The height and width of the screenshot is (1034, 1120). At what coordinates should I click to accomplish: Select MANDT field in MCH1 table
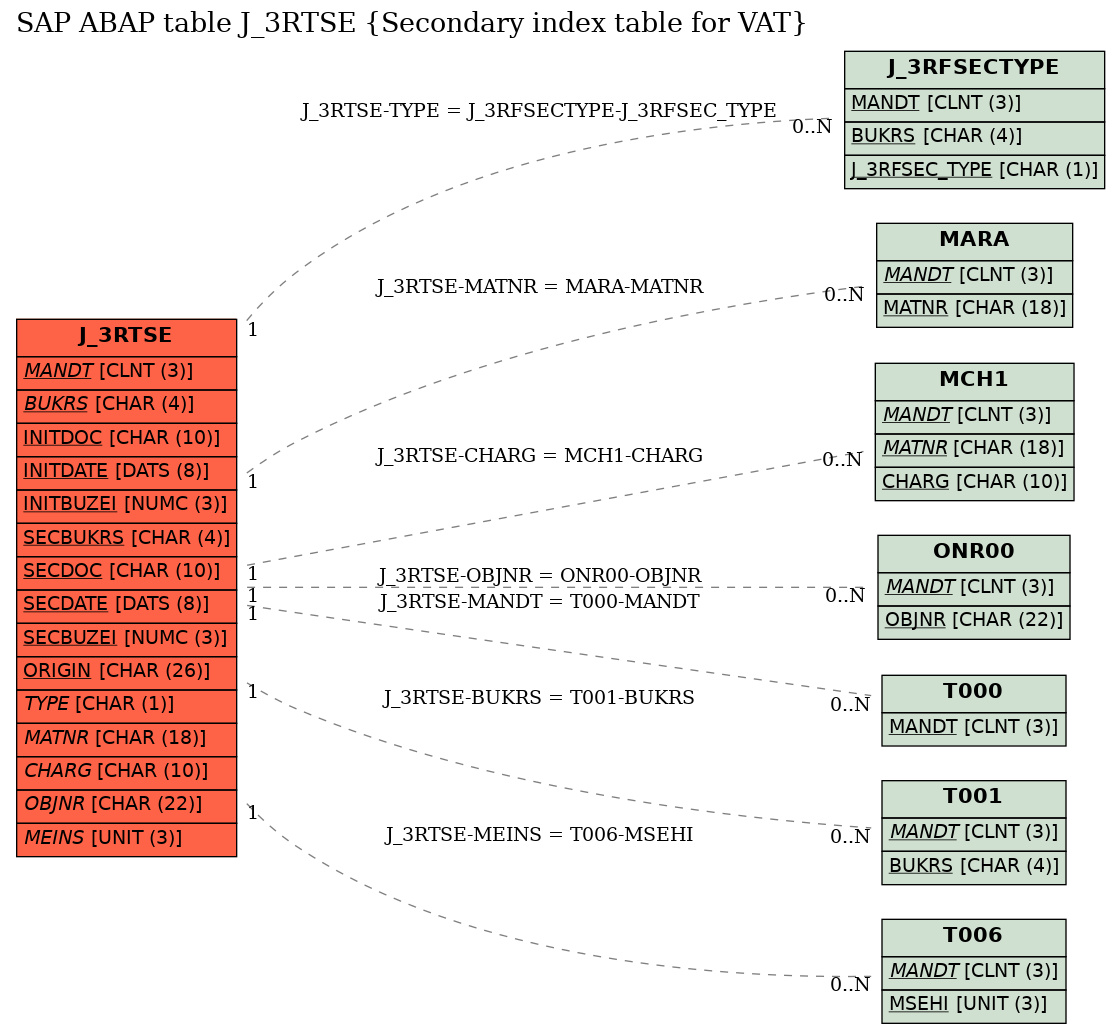coord(974,418)
